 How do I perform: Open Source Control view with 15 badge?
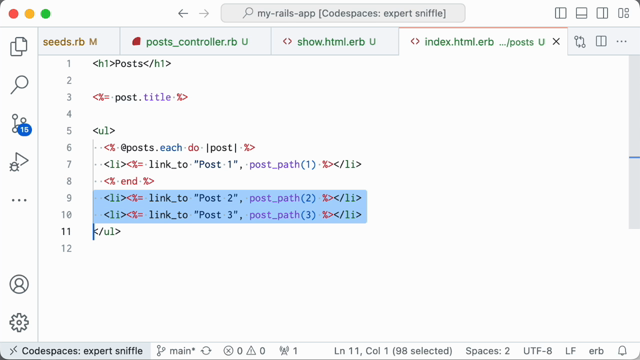click(20, 124)
